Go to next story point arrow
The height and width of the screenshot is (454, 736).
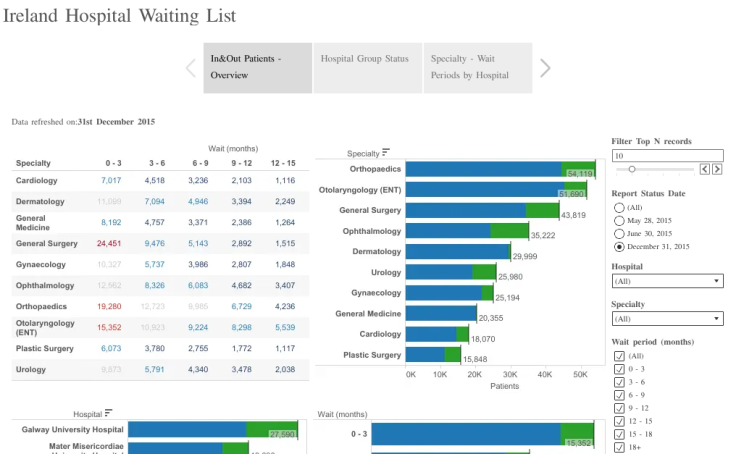click(x=545, y=68)
